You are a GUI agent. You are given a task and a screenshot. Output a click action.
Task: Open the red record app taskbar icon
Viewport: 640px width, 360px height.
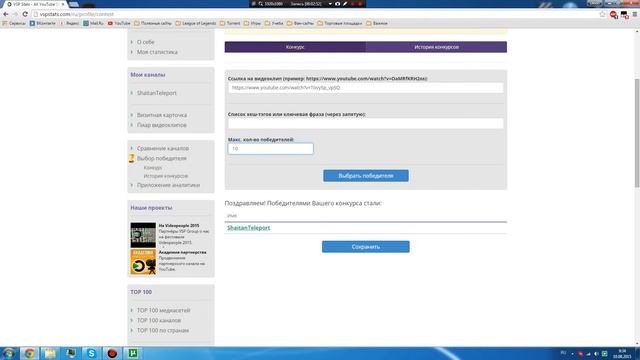(112, 353)
